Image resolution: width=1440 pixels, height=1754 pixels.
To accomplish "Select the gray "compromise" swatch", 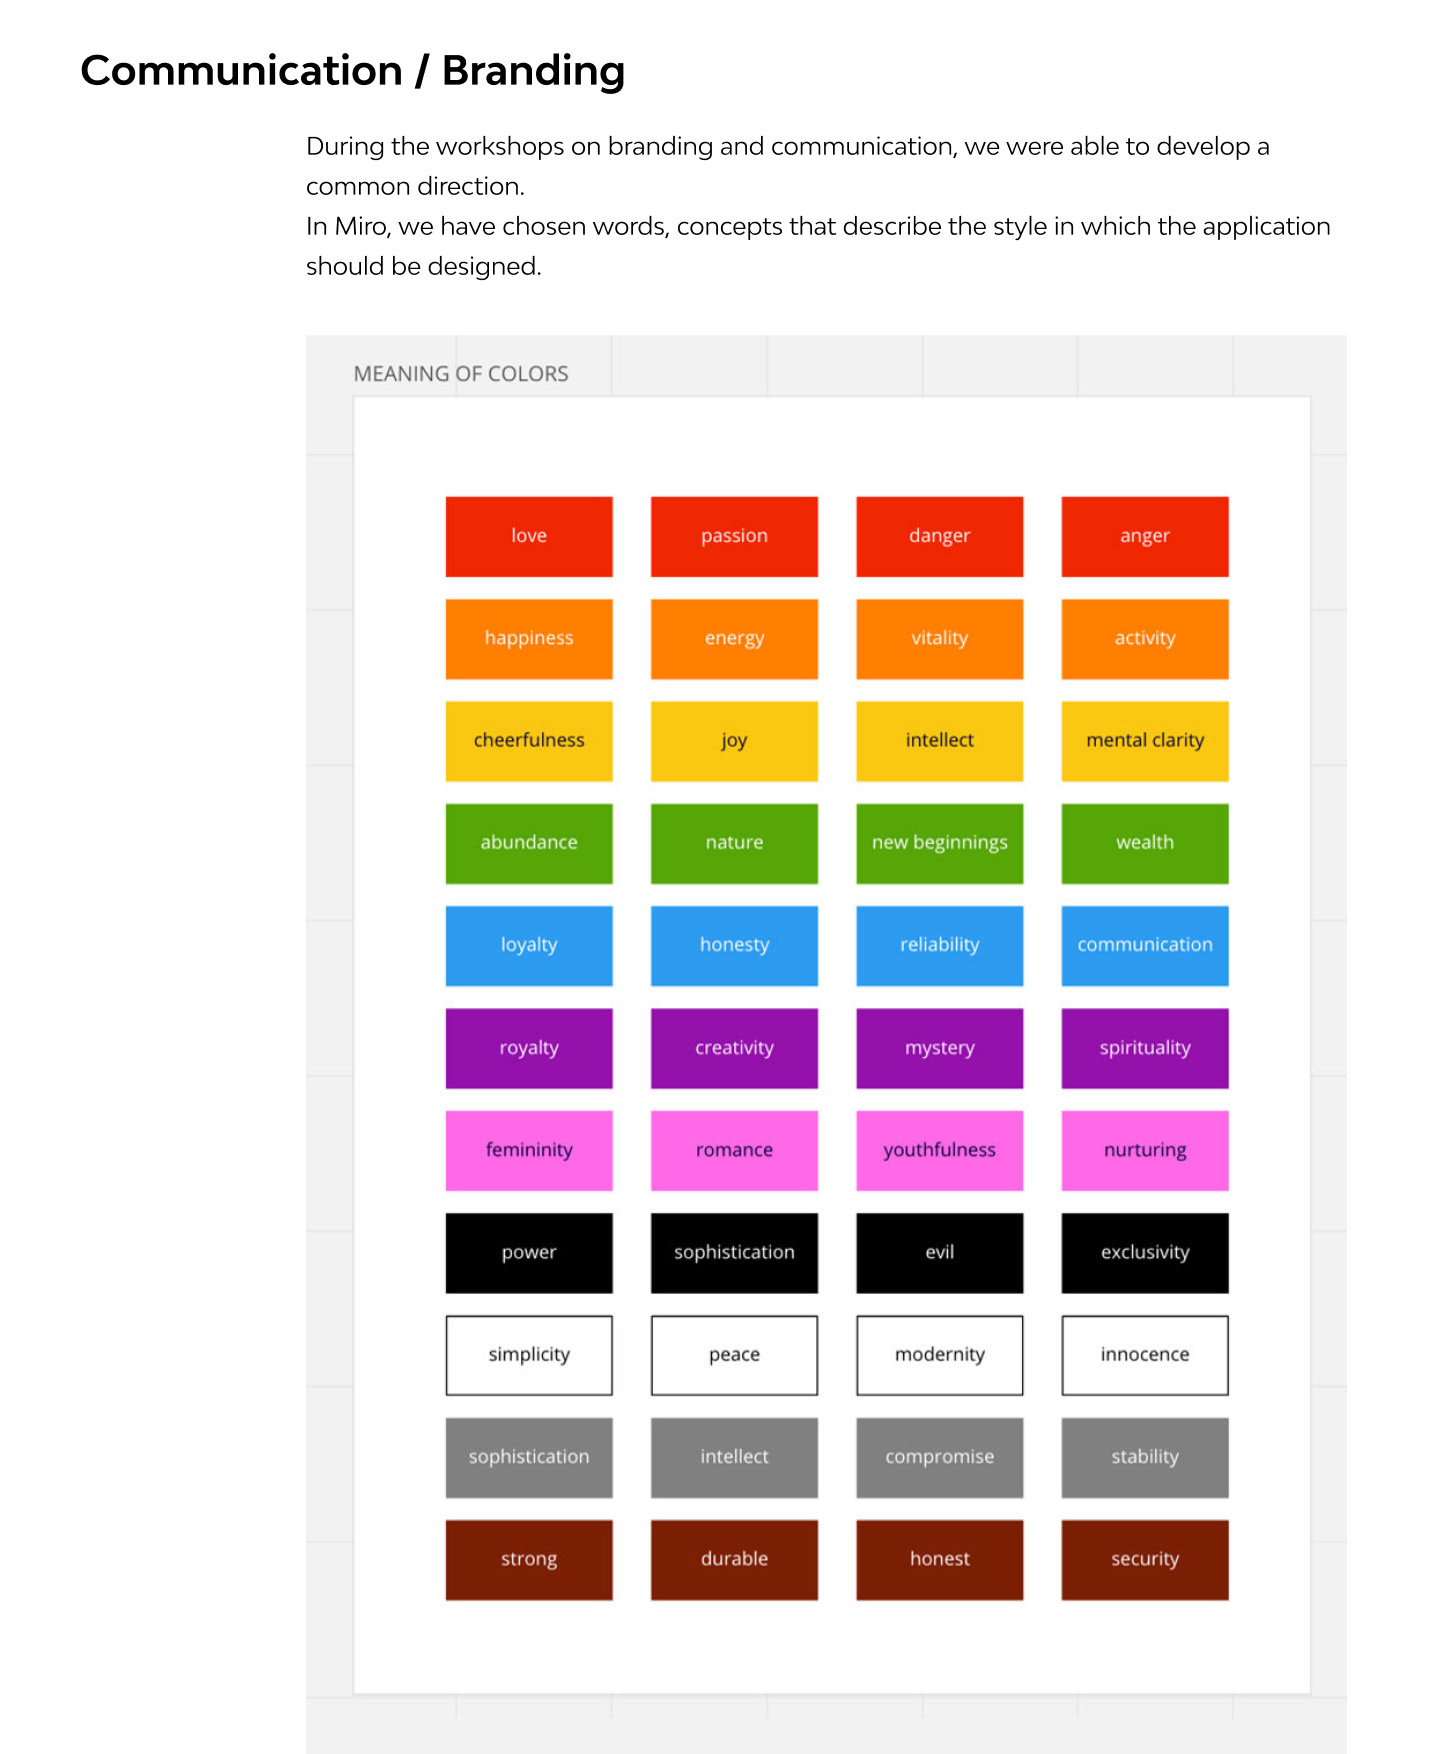I will tap(939, 1457).
